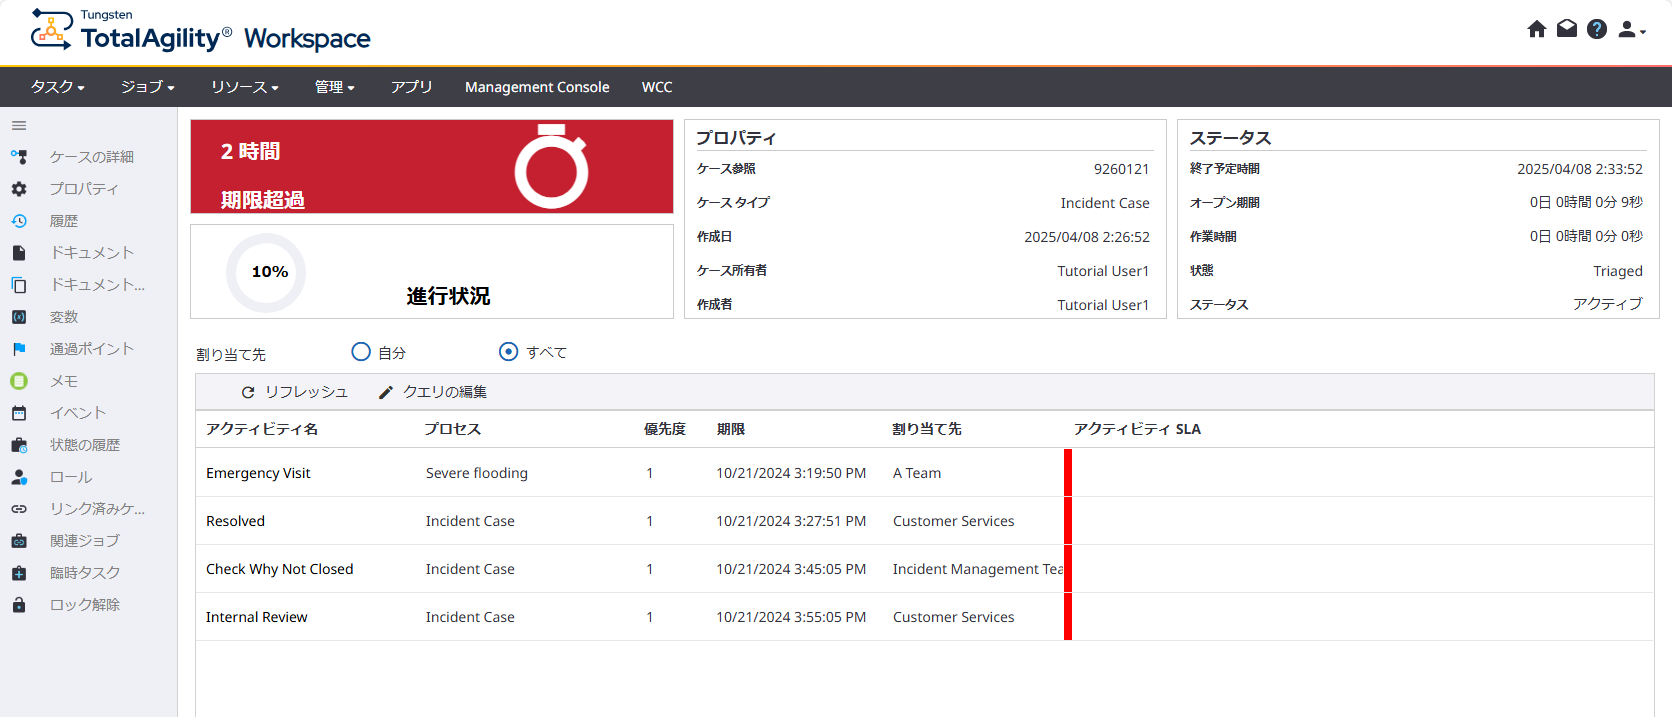Click the Home icon in header
1672x717 pixels.
coord(1537,29)
